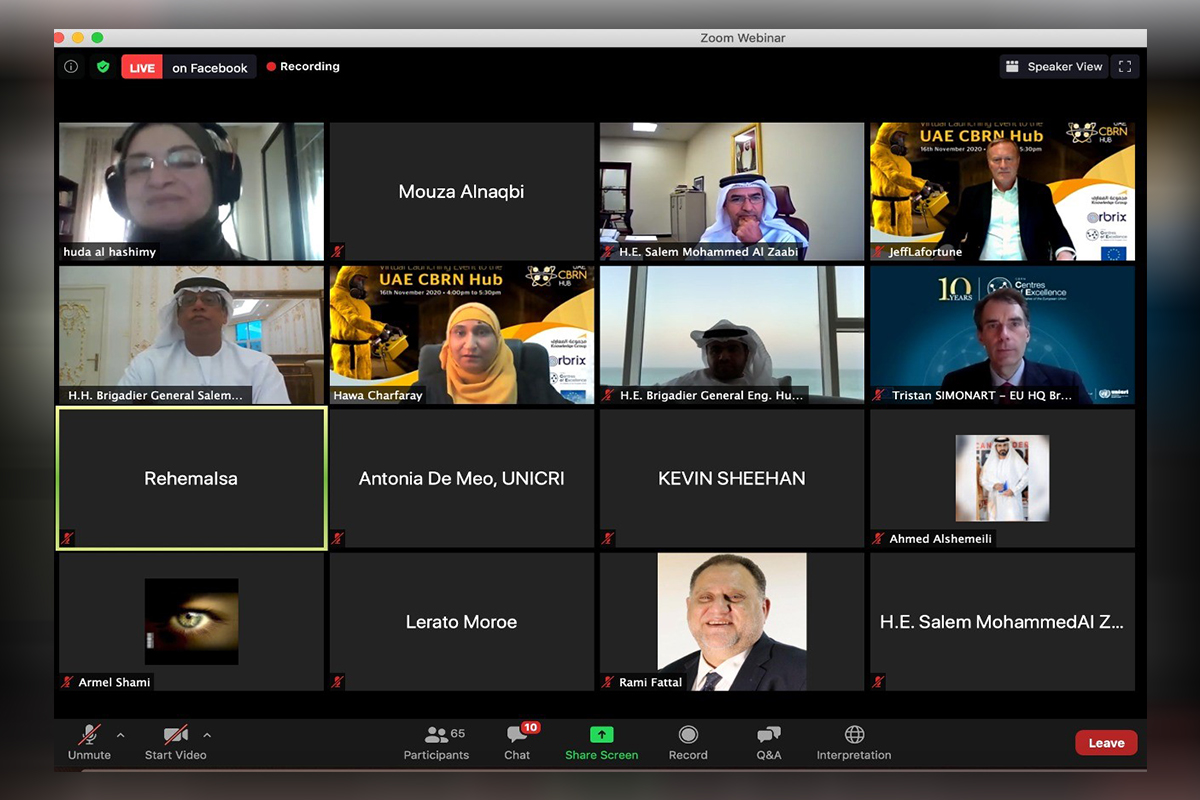Click the Armel Shami name label

[115, 682]
